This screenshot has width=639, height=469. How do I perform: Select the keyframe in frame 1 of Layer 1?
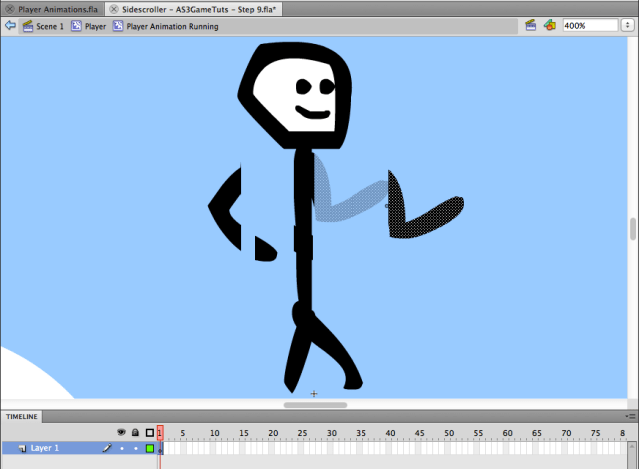click(x=160, y=449)
